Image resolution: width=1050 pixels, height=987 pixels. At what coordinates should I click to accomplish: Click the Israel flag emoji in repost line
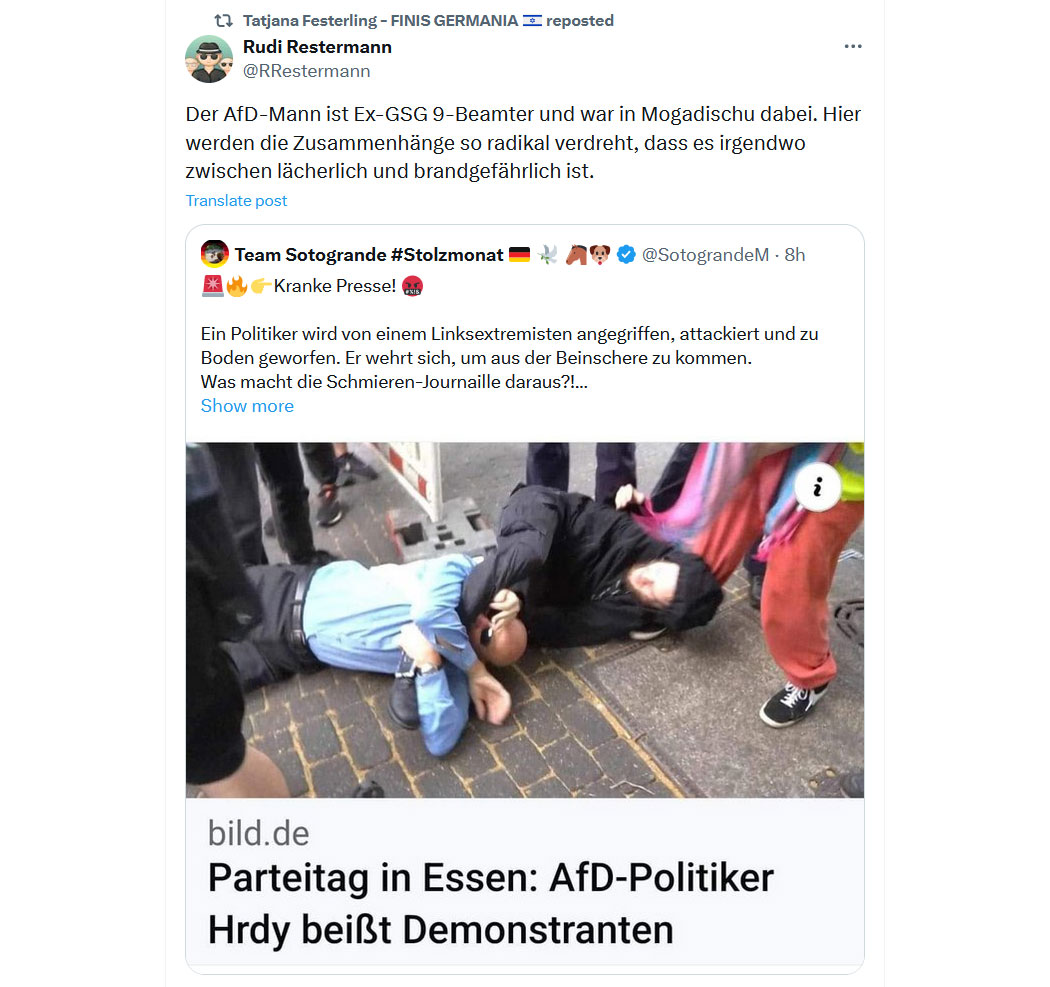coord(532,21)
